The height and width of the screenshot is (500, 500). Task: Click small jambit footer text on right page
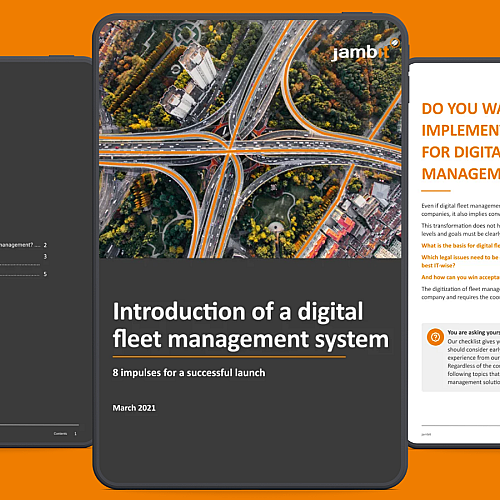pos(426,434)
